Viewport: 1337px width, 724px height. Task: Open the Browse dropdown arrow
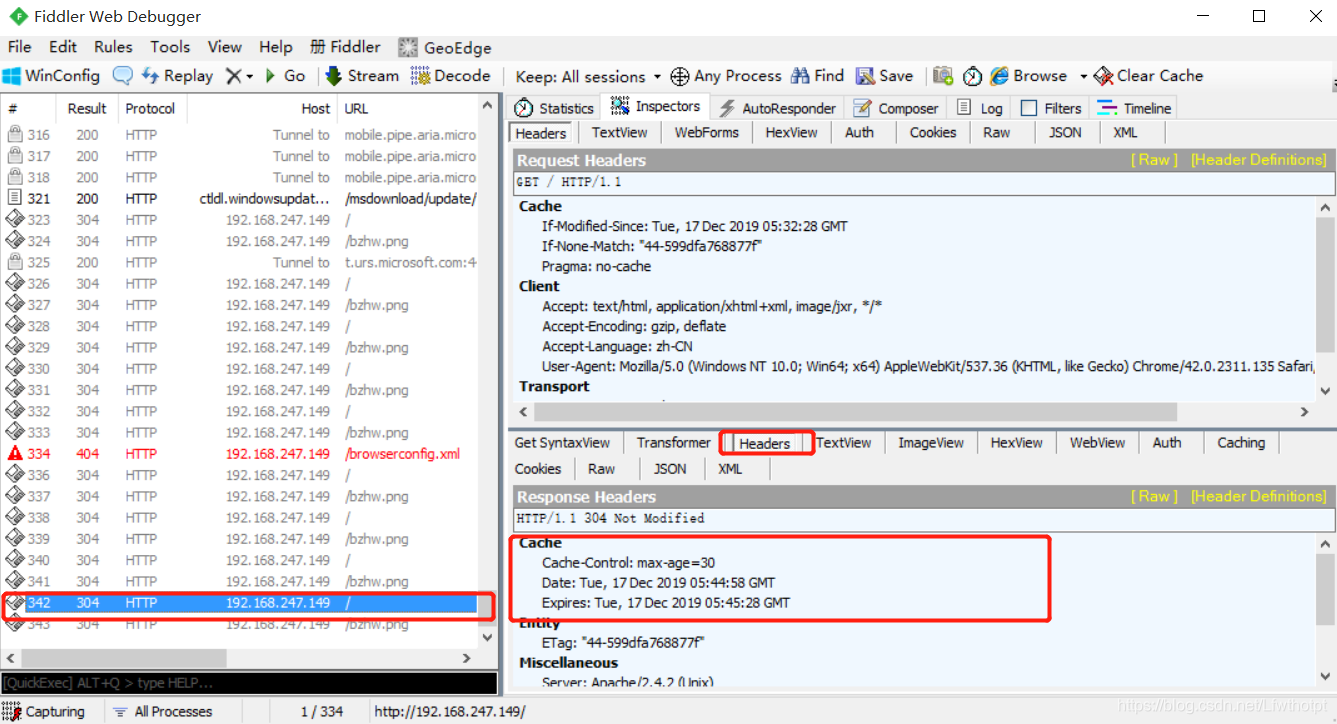tap(1083, 77)
